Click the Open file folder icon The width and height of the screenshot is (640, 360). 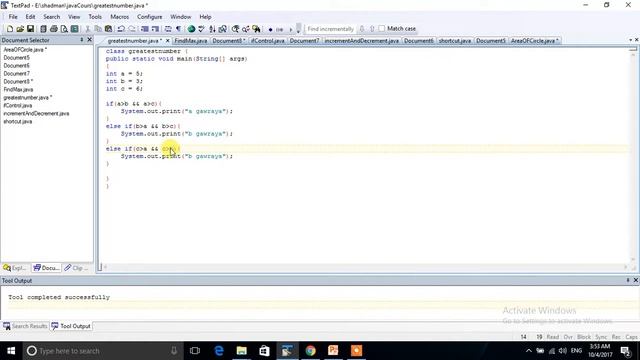20,29
